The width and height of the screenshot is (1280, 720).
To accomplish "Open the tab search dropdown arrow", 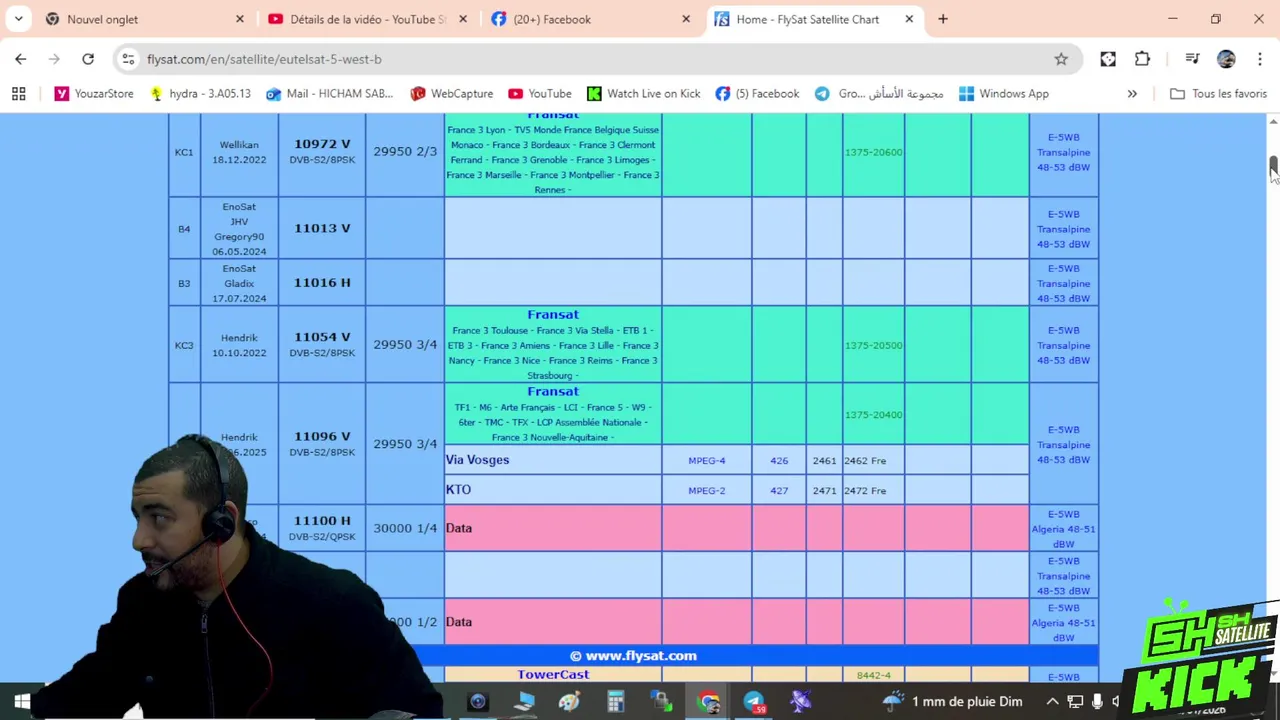I will pyautogui.click(x=18, y=19).
